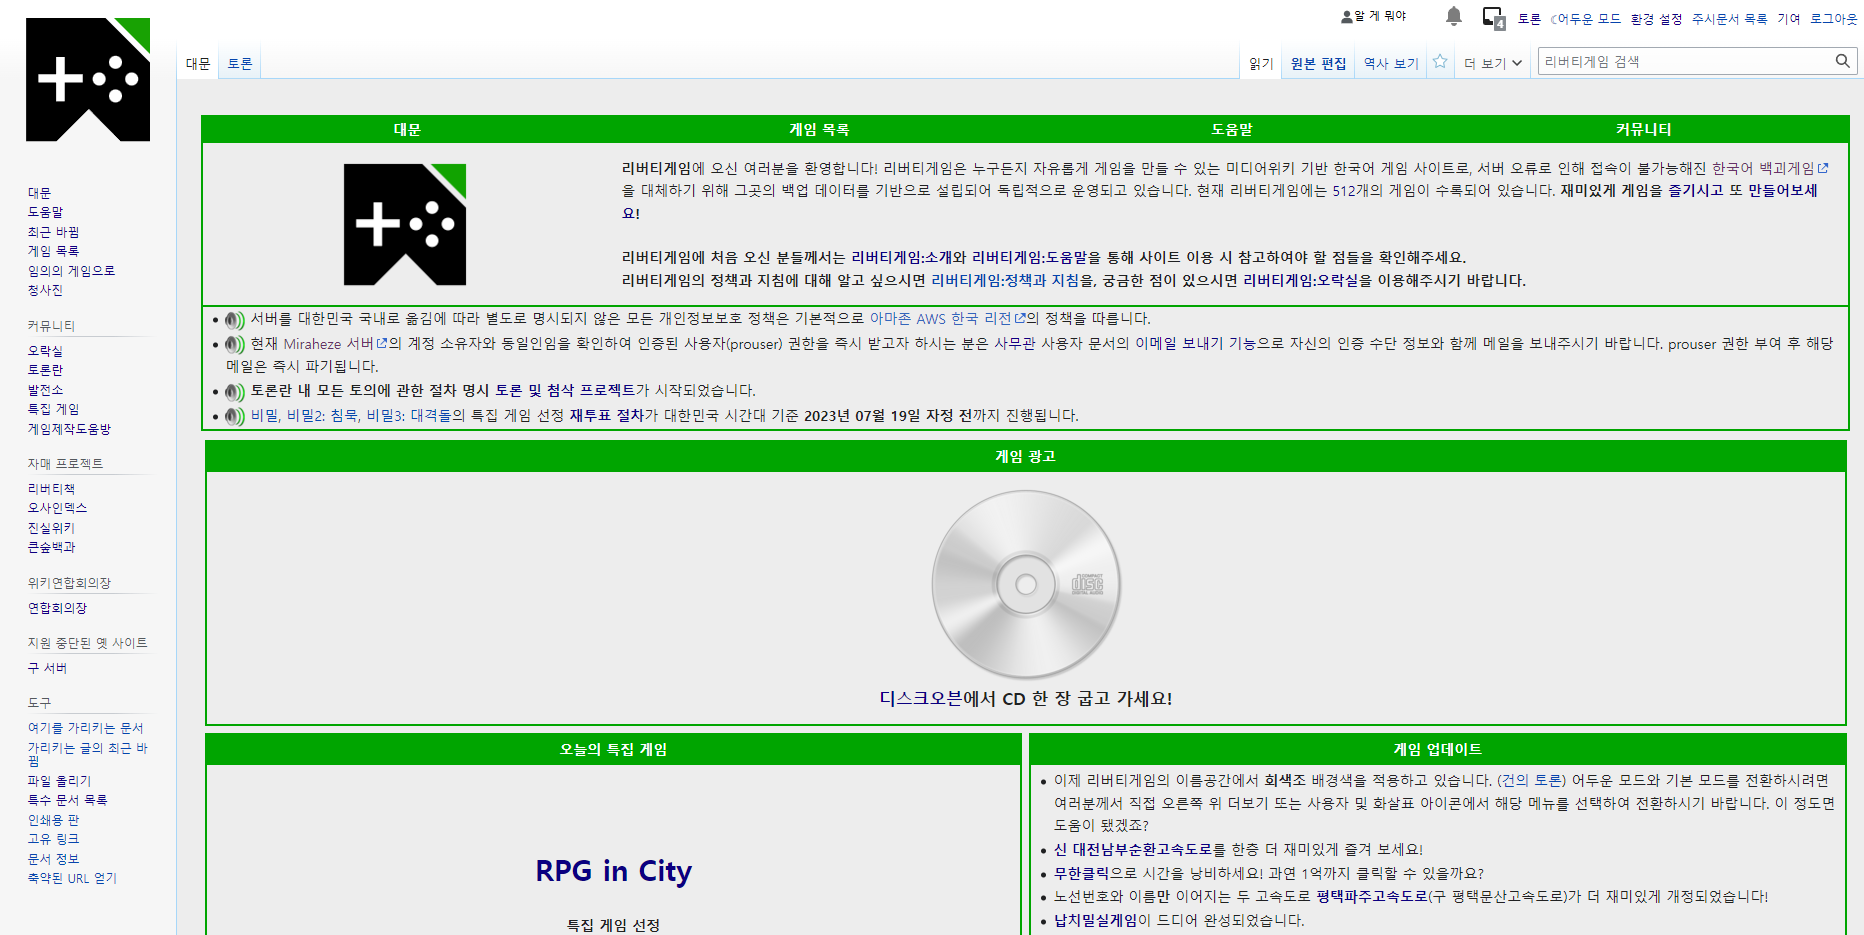Expand the 더 보기 dropdown menu
Viewport: 1864px width, 935px height.
click(x=1493, y=63)
